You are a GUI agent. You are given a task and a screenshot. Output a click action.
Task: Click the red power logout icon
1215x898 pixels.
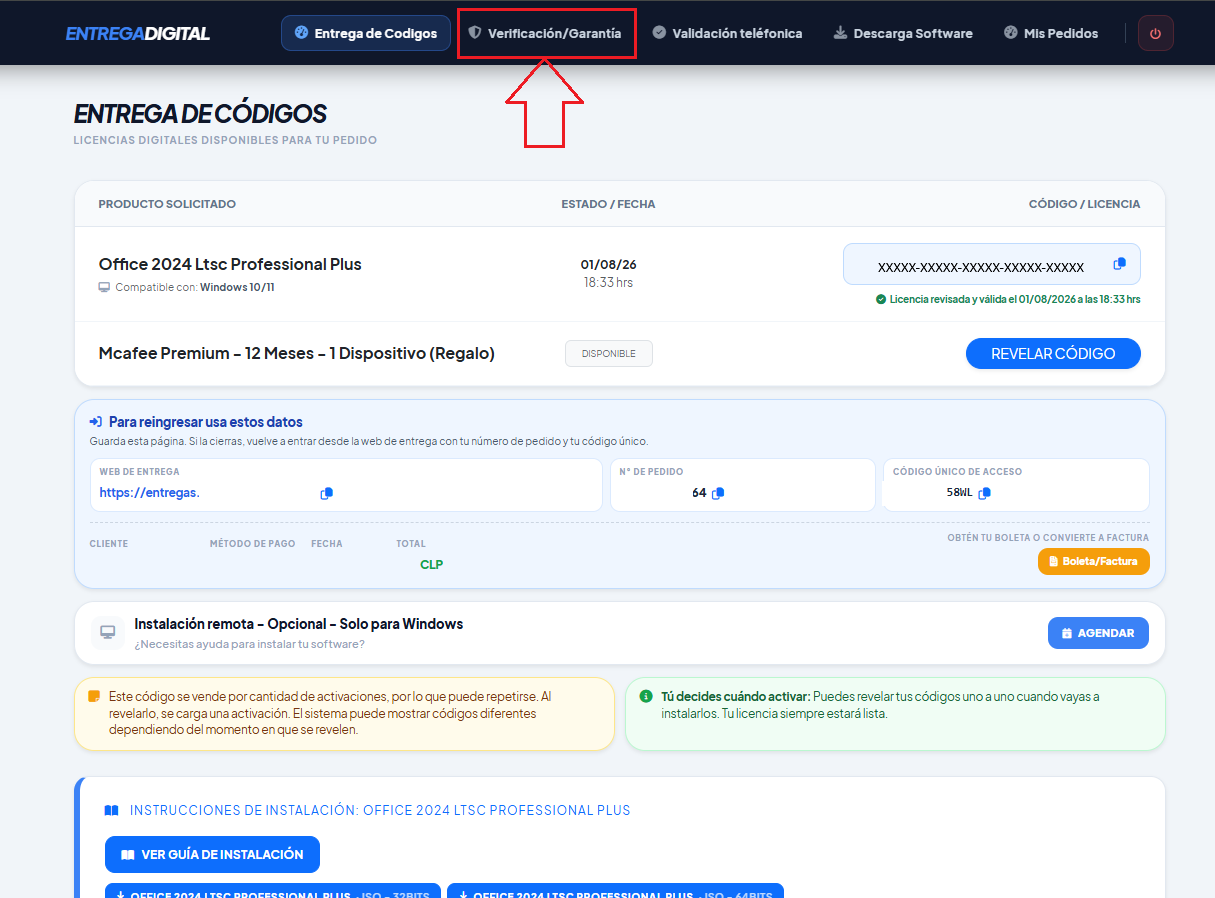(x=1155, y=33)
